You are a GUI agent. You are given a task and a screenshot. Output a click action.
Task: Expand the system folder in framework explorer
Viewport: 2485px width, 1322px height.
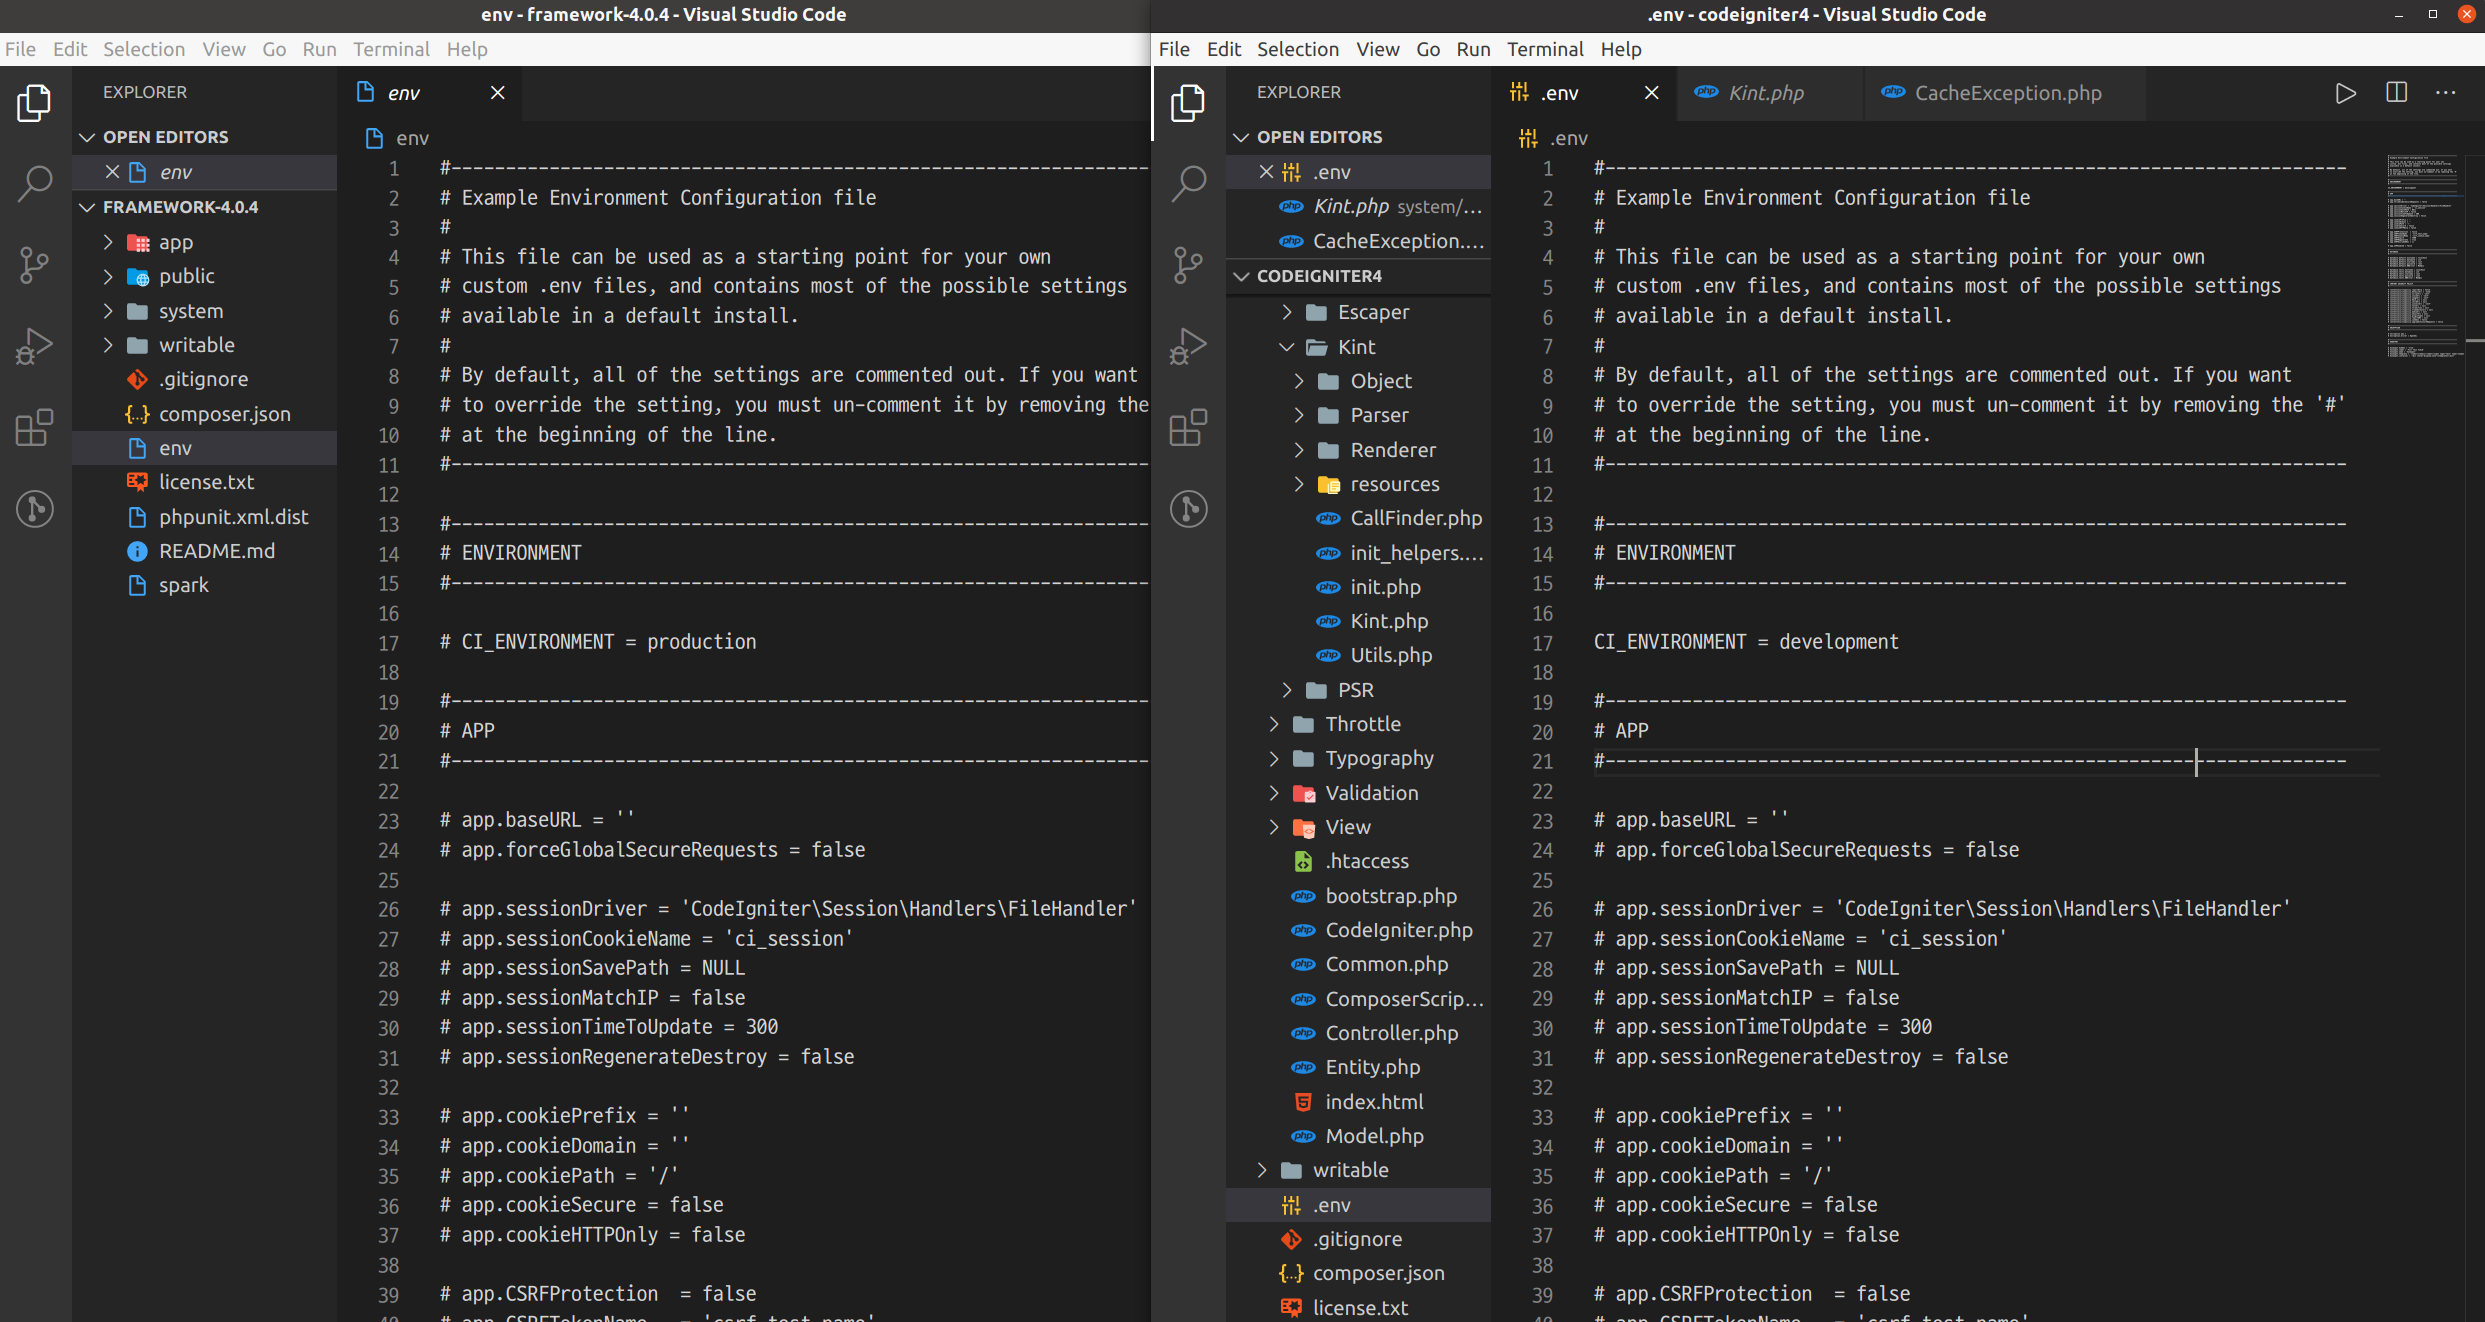tap(108, 311)
